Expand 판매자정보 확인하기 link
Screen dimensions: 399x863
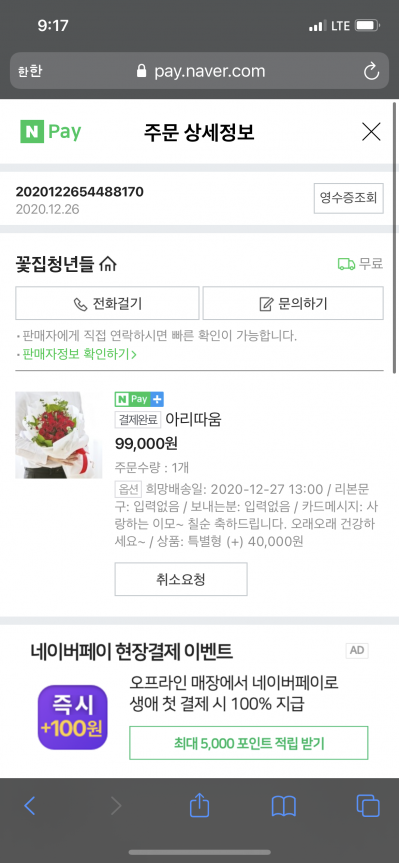pos(79,354)
